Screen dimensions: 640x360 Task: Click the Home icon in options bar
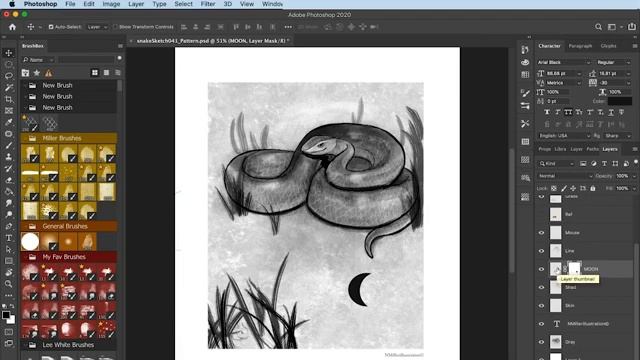pyautogui.click(x=12, y=27)
